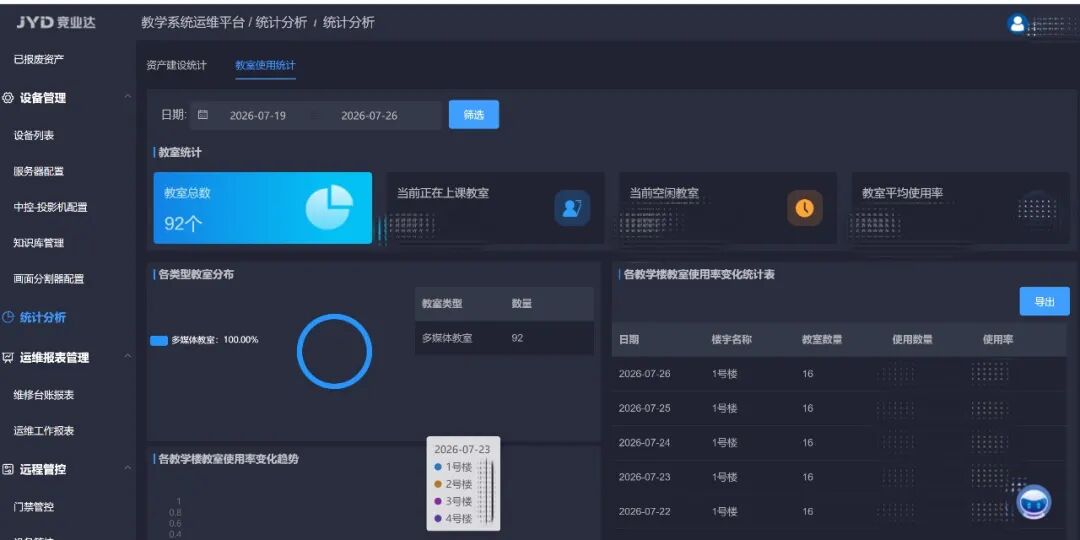Screen dimensions: 1080x540
Task: Click the 2026-07-25 table row date
Action: point(645,408)
